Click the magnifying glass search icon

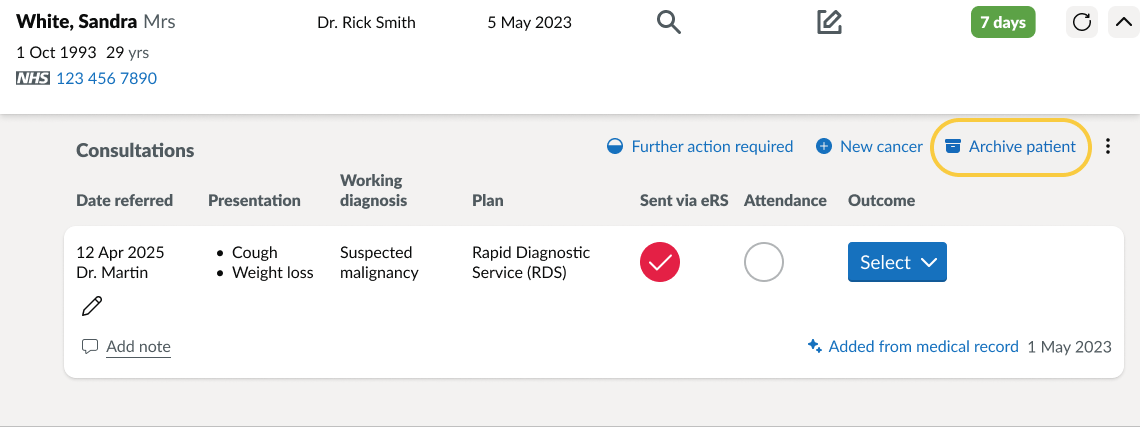coord(669,23)
